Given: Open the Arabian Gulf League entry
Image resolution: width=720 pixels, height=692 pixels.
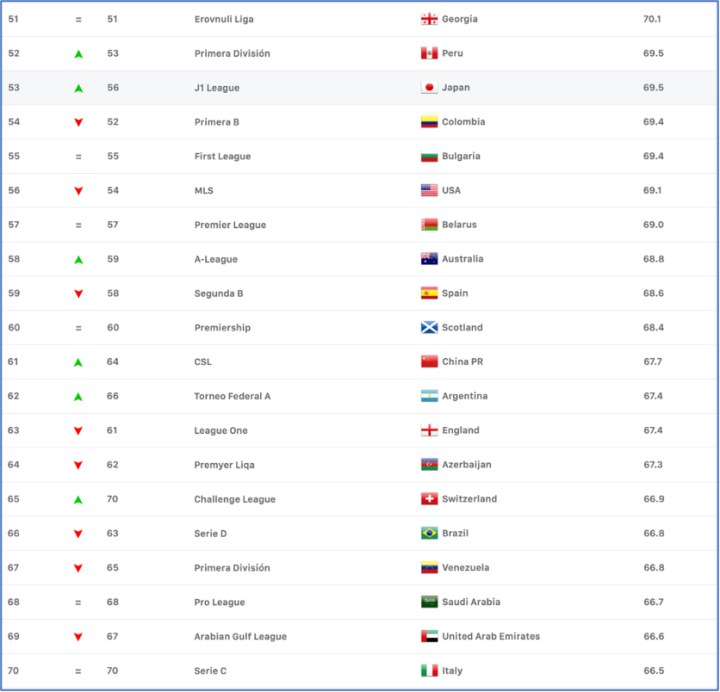Looking at the screenshot, I should tap(240, 636).
